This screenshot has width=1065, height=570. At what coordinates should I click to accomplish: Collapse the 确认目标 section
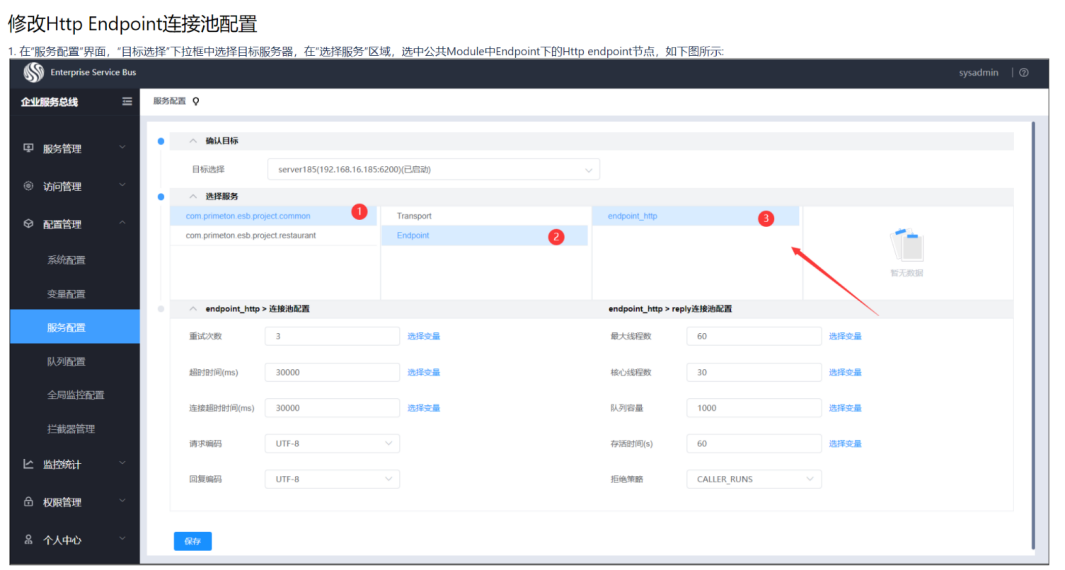[193, 141]
